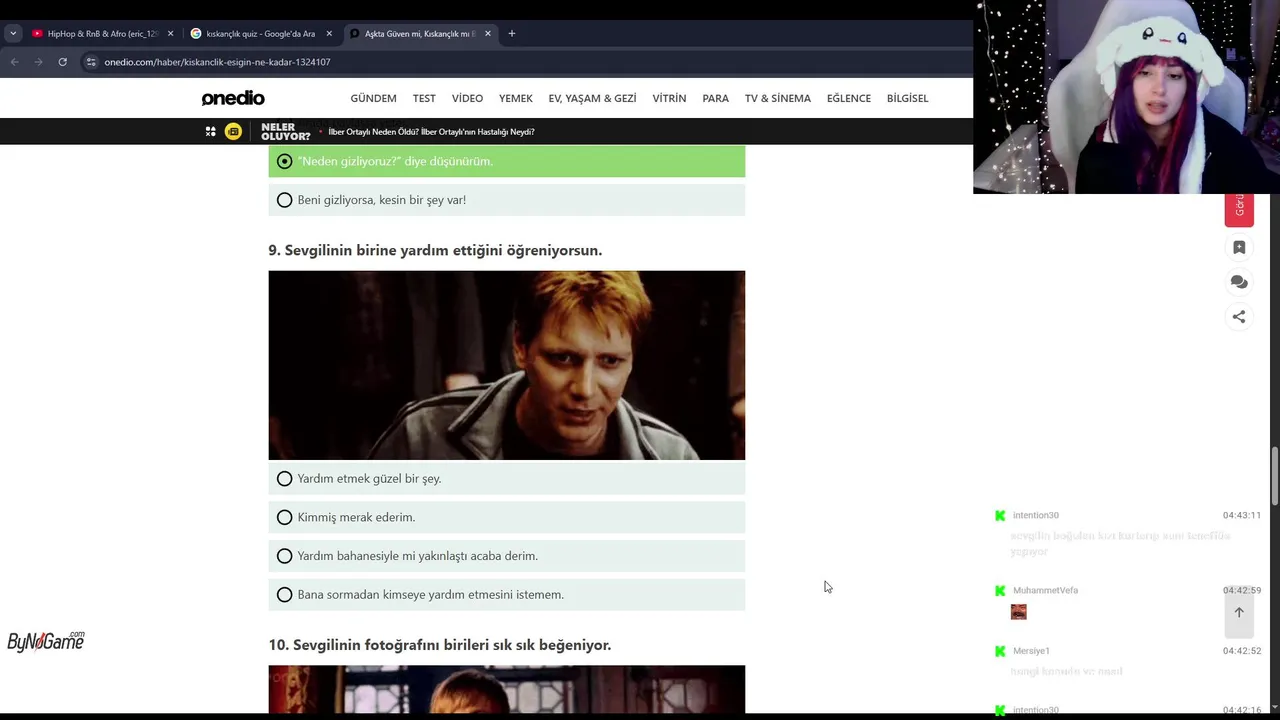Jump to top with the up arrow button
Viewport: 1280px width, 720px height.
click(x=1239, y=613)
